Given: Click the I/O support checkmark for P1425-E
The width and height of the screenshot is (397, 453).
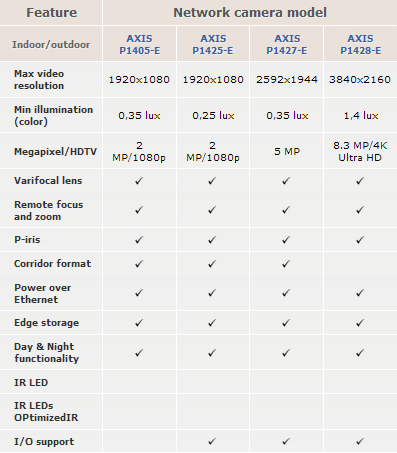Looking at the screenshot, I should pos(212,442).
